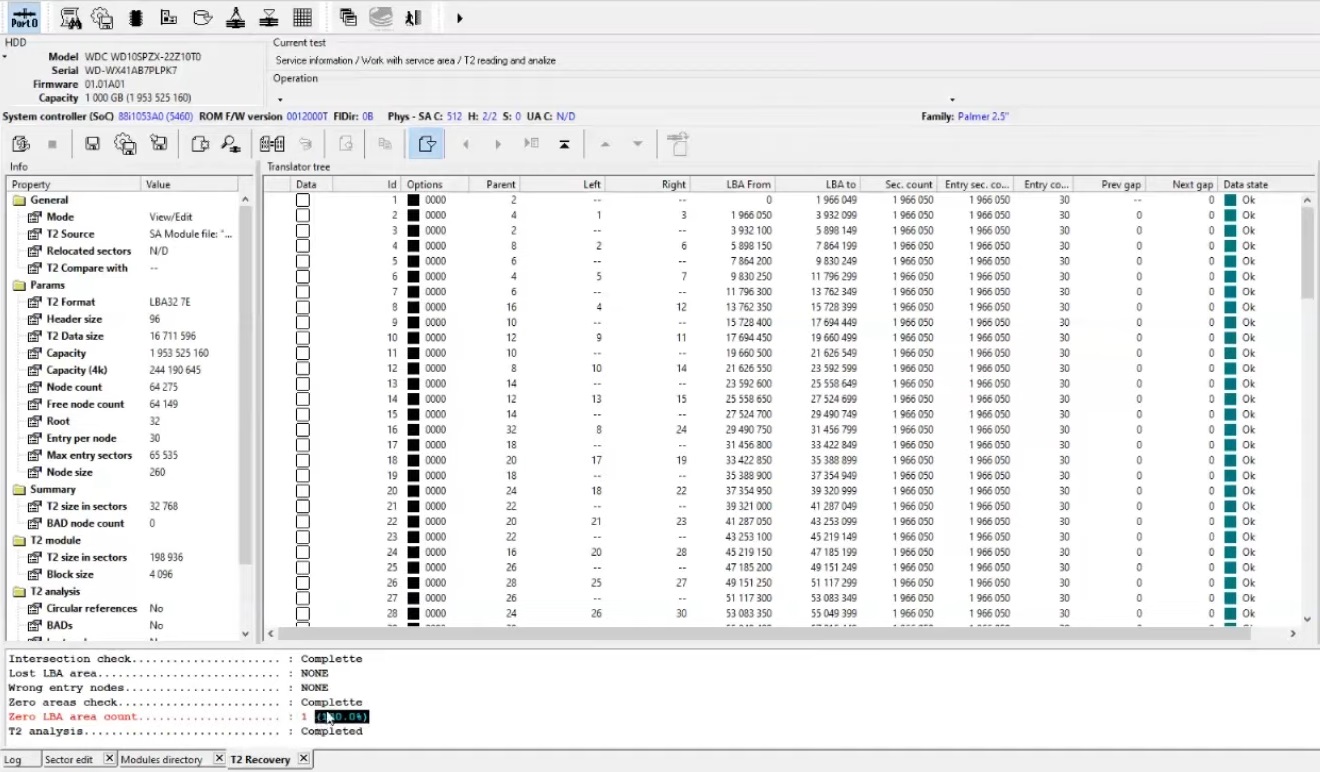Click the scroll-and-binoculars icon in top toolbar
The height and width of the screenshot is (772, 1320).
(x=70, y=17)
